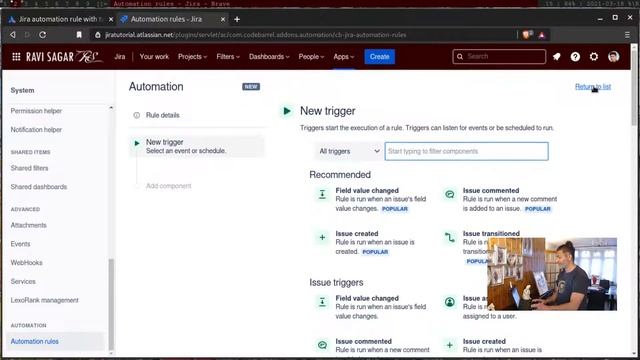Click the sidebar vertical scrollbar
640x360 pixels.
[111, 304]
